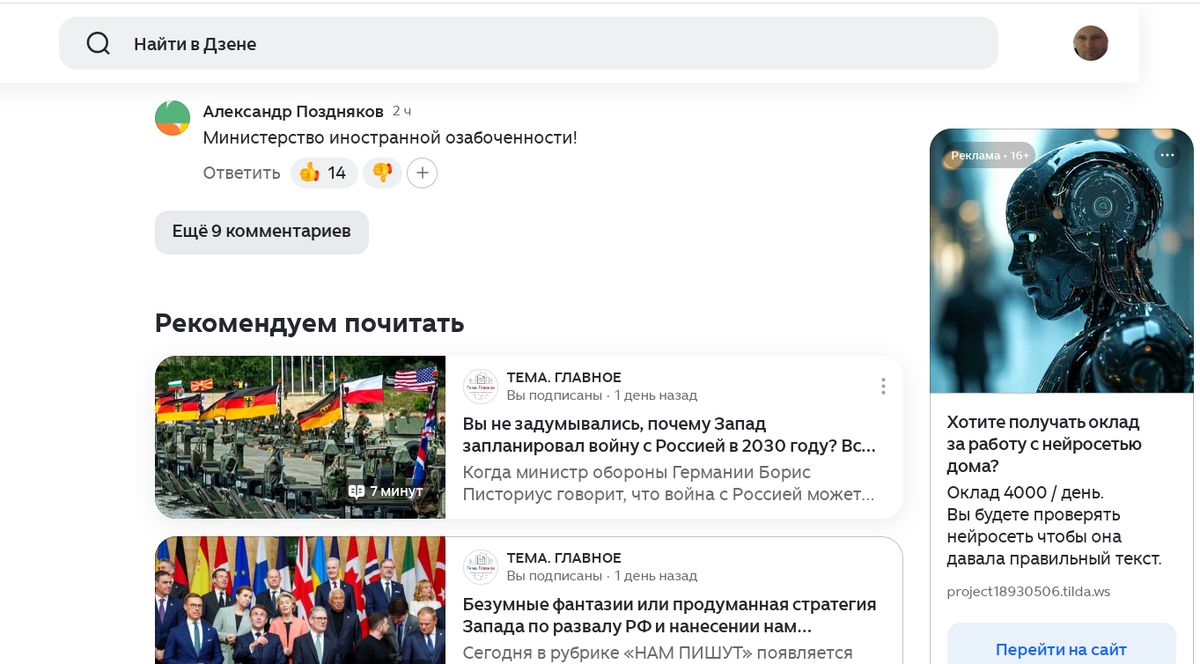Toggle the thumbs-up reaction on the comment

click(x=323, y=172)
